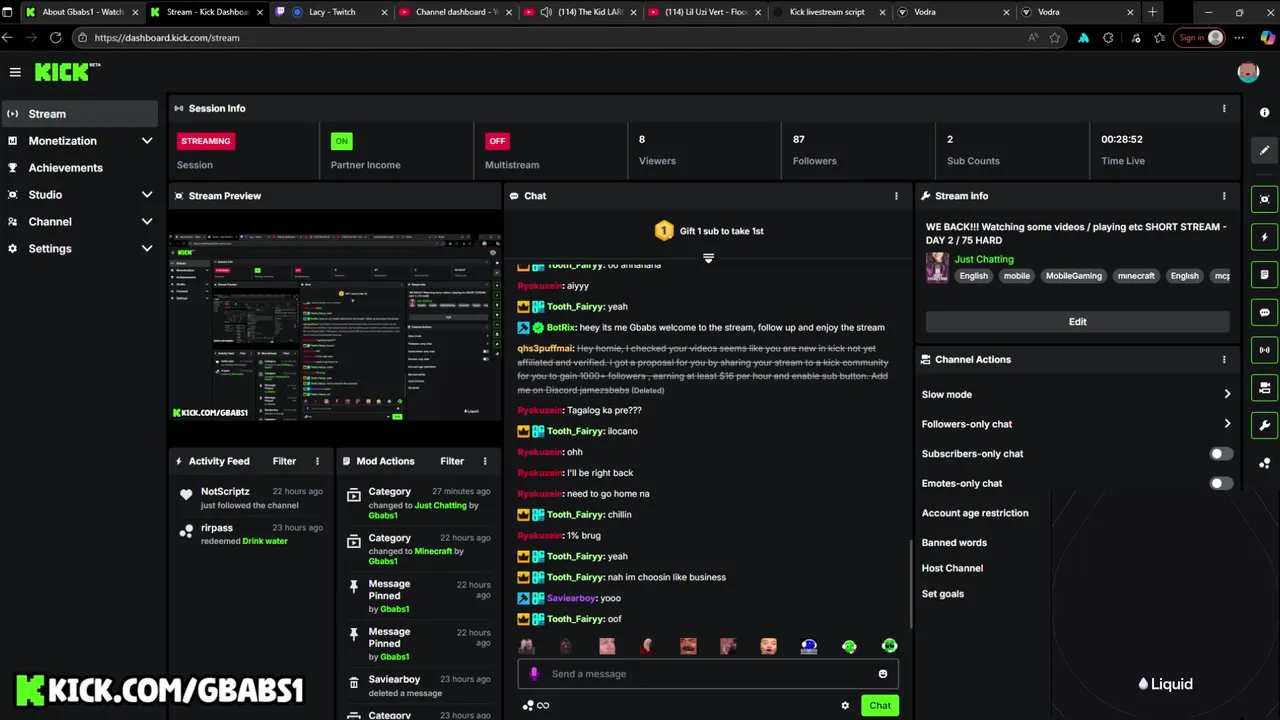Click the pencil edit icon in right sidebar
This screenshot has height=720, width=1280.
[1265, 151]
